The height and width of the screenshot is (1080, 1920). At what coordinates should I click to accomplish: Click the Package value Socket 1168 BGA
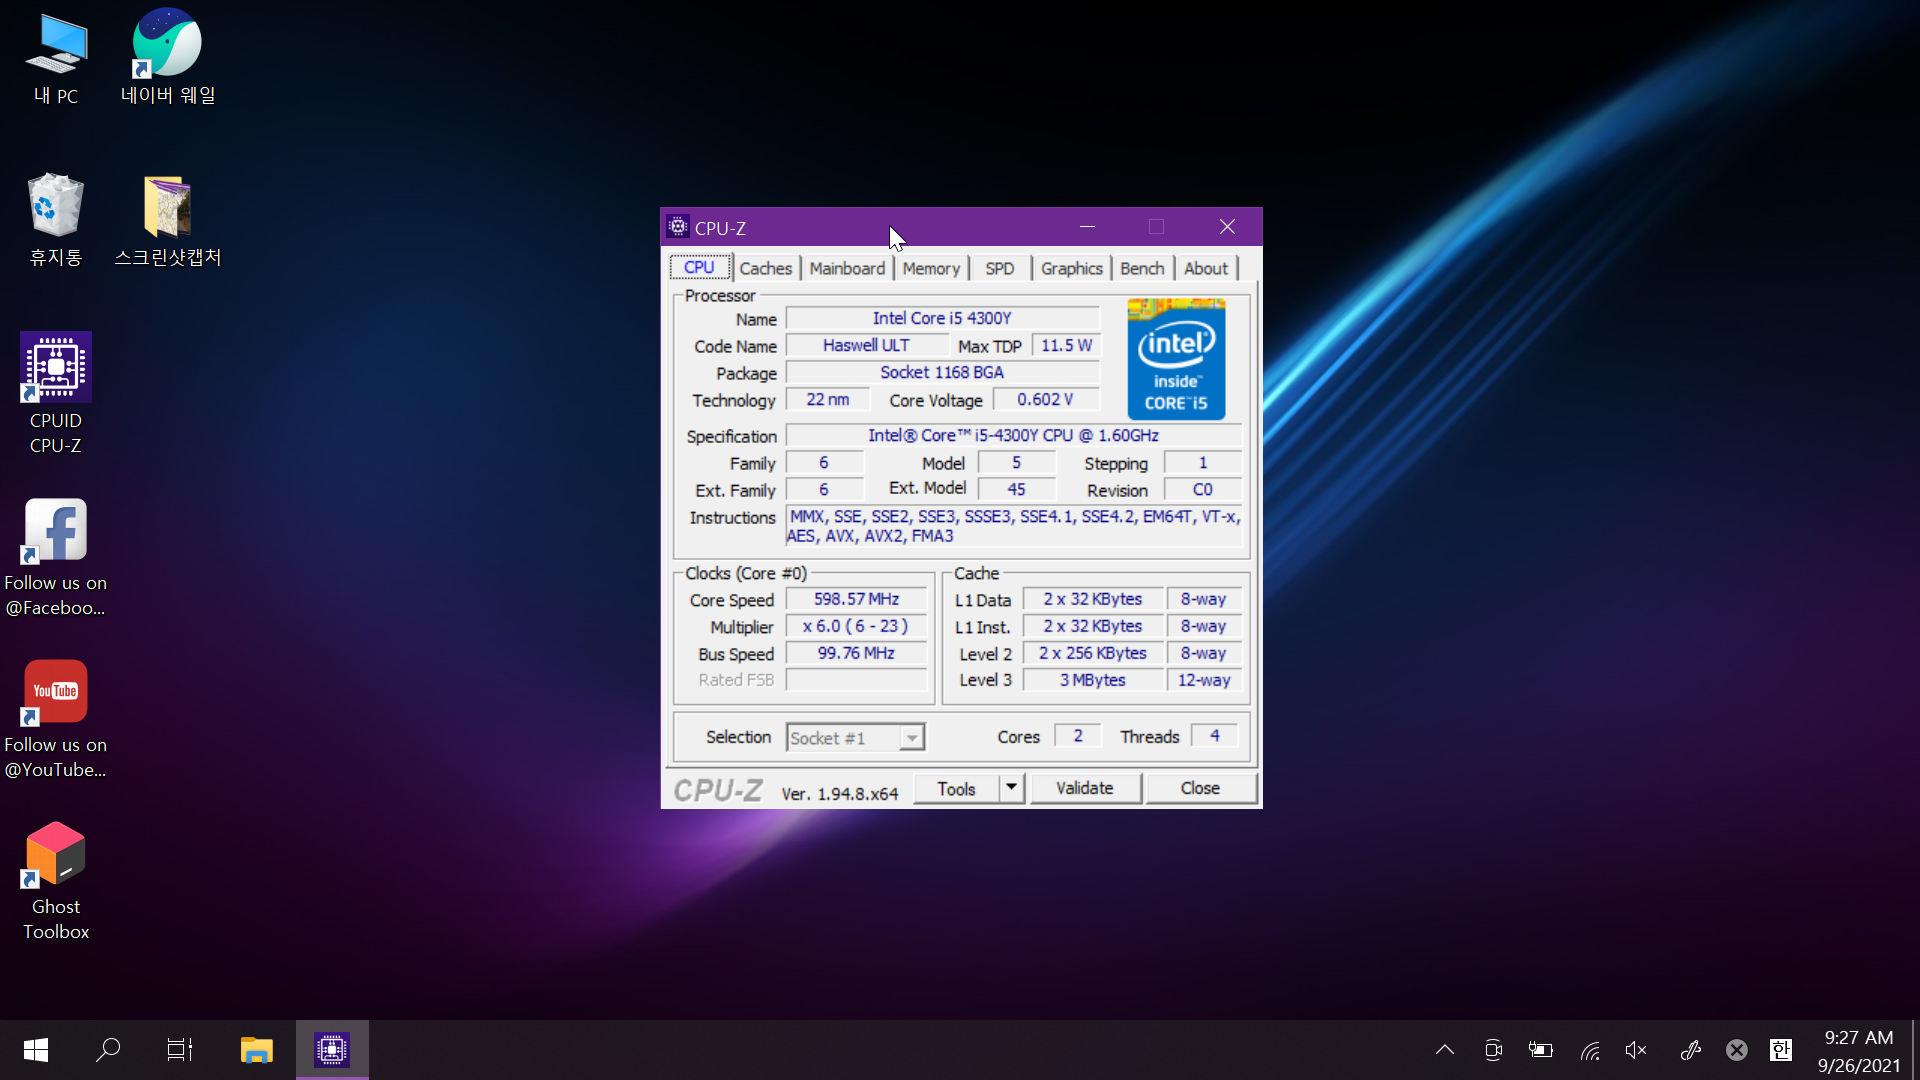click(942, 372)
